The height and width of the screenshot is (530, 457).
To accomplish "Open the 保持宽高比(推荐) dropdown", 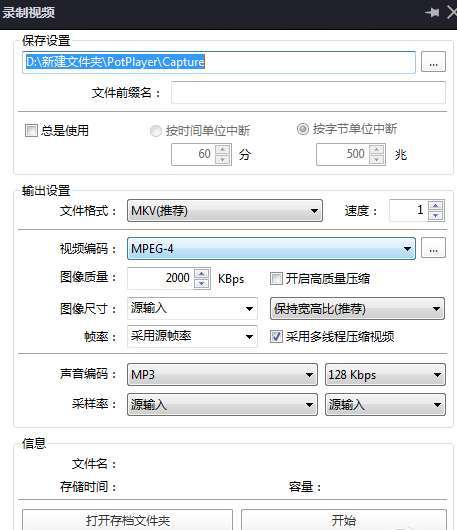I will click(x=357, y=308).
